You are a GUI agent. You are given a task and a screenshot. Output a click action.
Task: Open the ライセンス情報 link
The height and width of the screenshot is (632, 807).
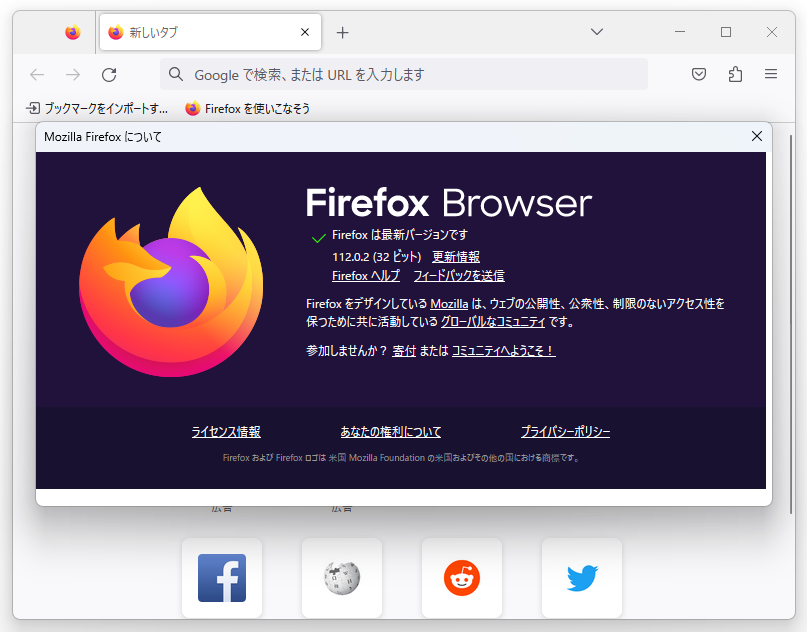226,431
